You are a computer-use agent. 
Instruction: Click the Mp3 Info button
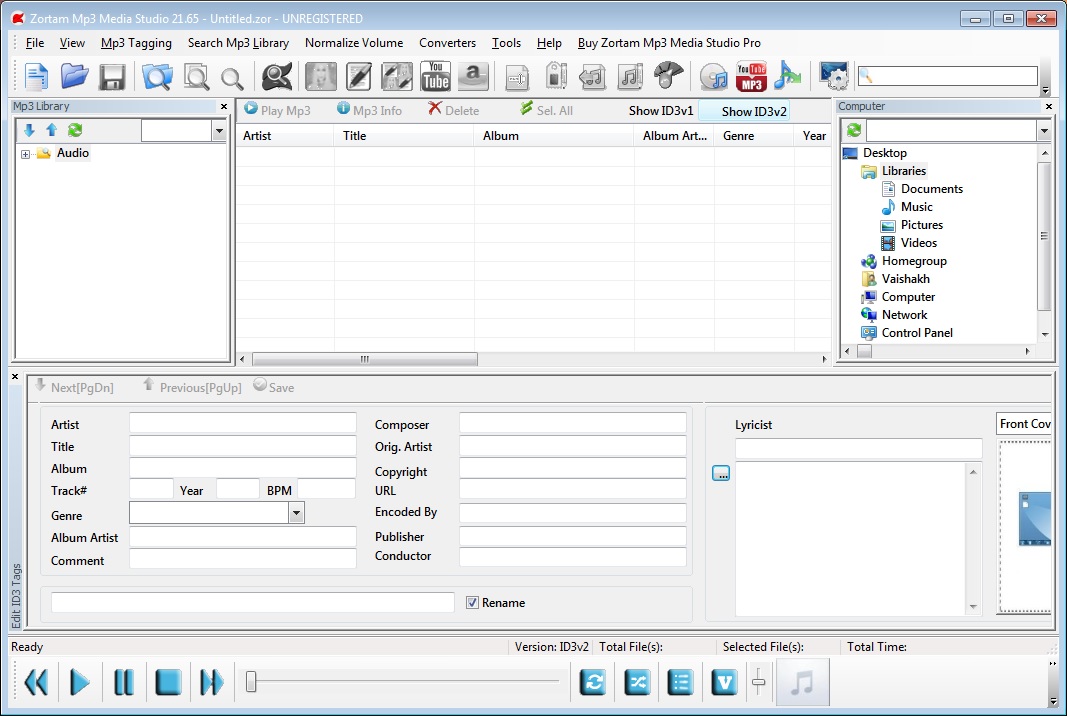[x=369, y=111]
